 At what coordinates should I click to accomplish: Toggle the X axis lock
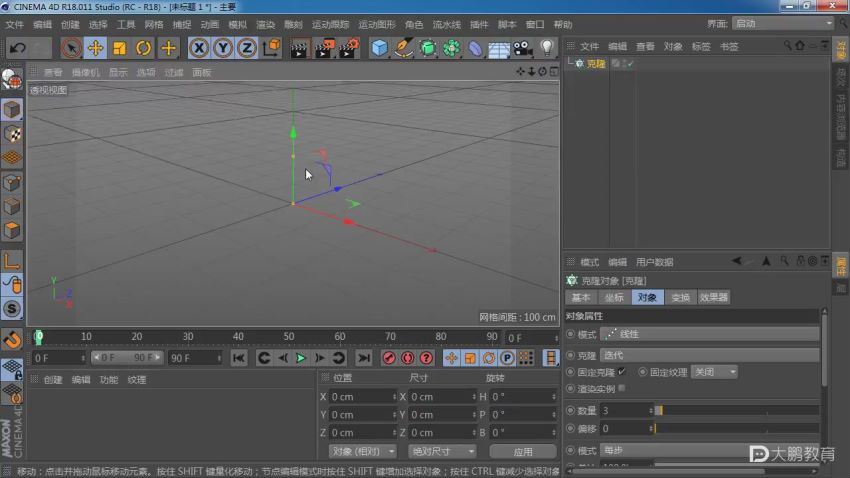point(199,48)
